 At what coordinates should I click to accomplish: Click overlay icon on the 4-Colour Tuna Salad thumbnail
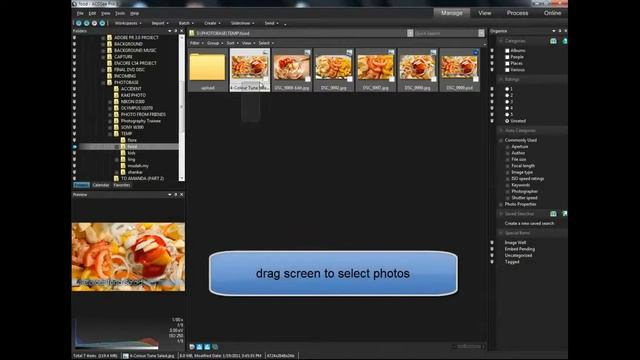pos(266,53)
